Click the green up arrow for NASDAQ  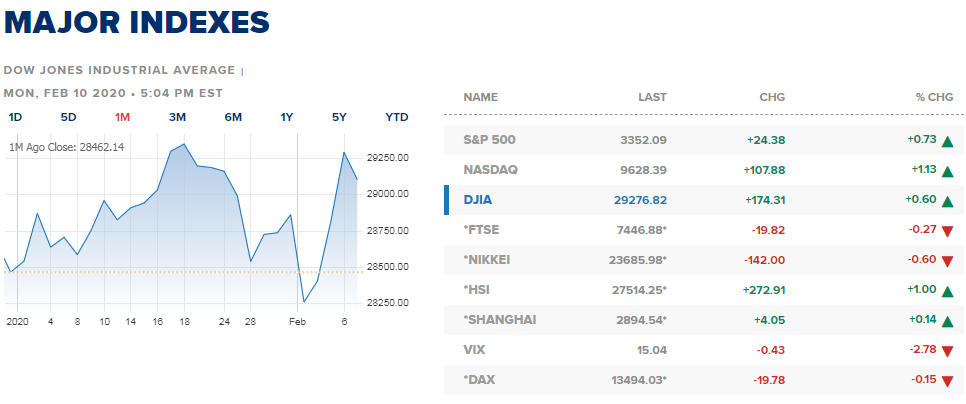click(948, 171)
